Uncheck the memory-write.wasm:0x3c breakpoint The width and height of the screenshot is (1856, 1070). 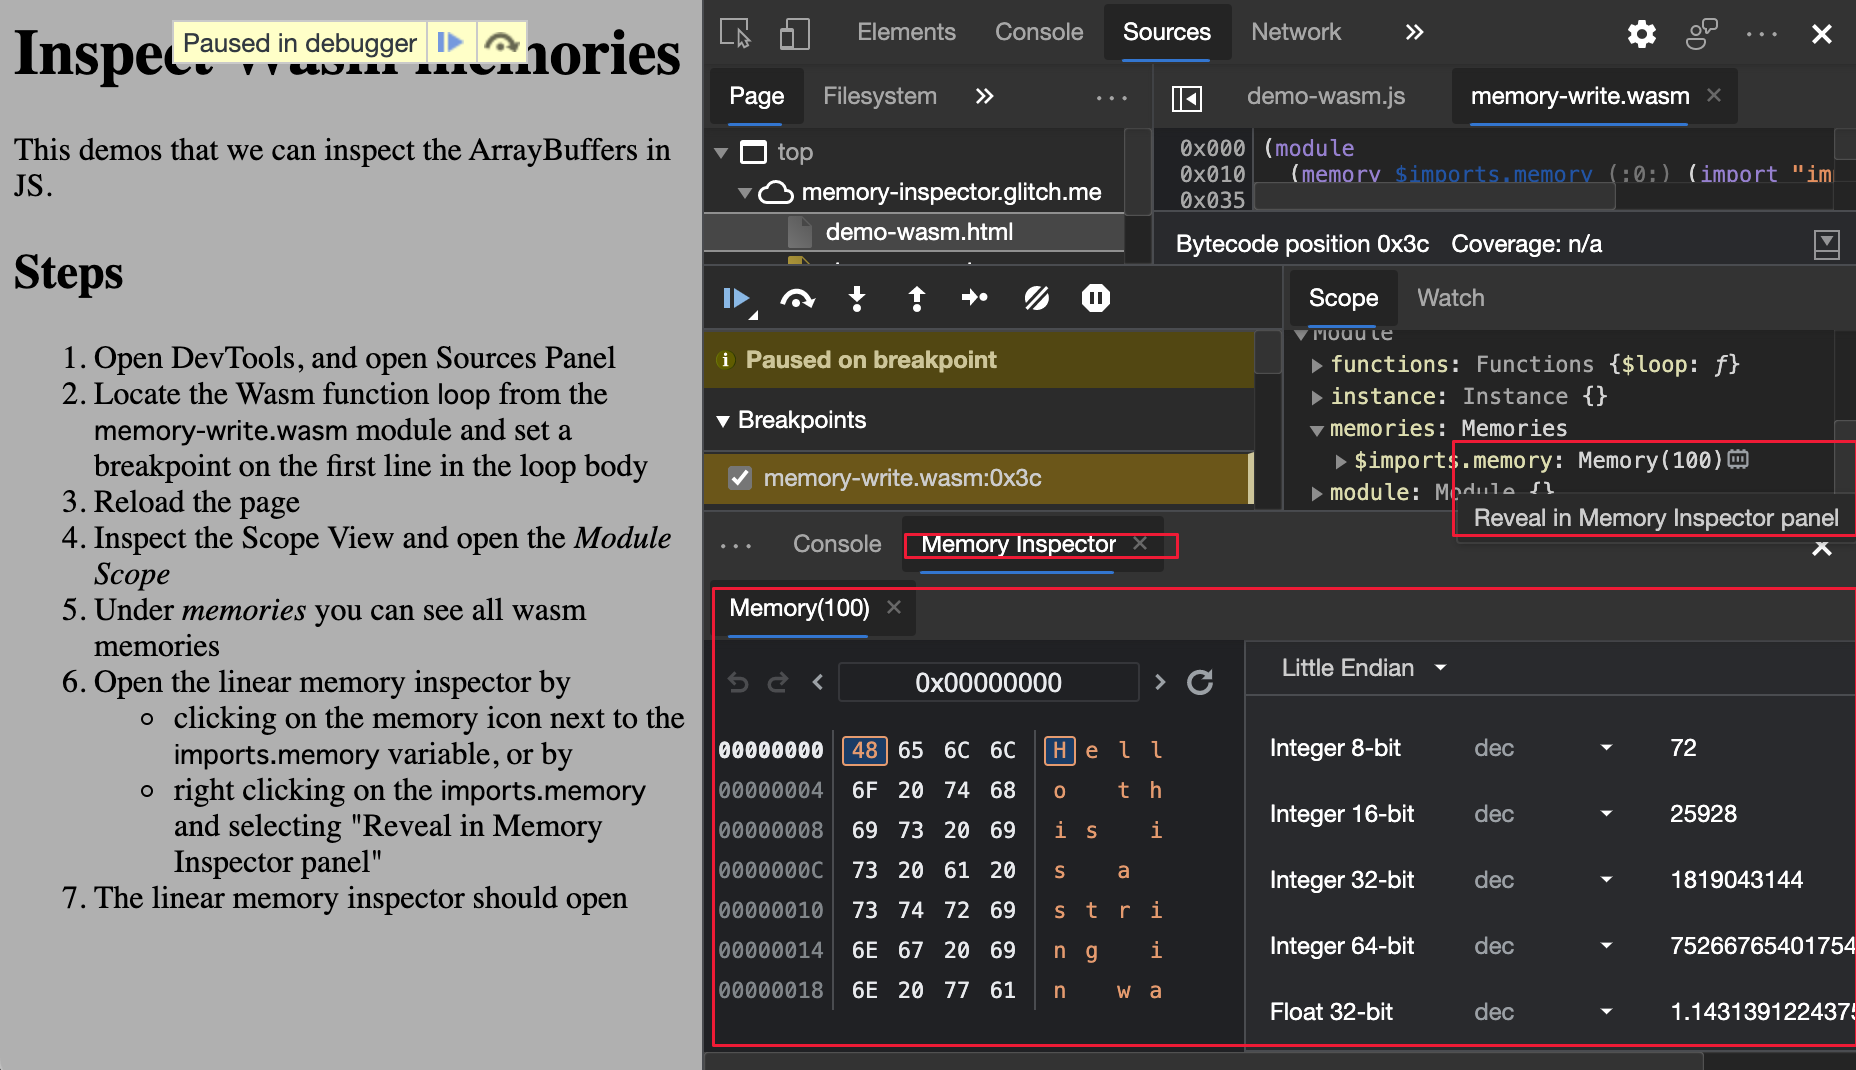tap(740, 478)
